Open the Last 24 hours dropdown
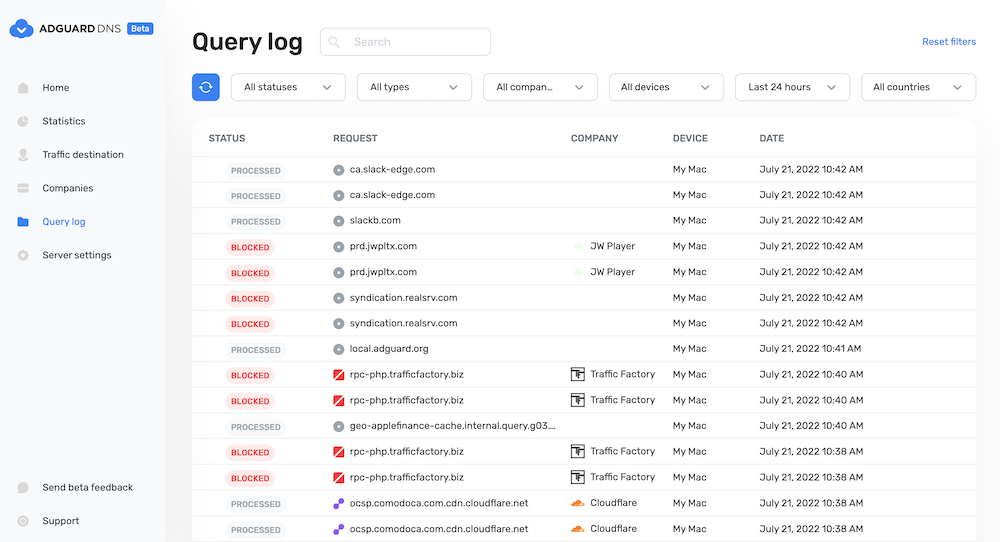 [792, 87]
